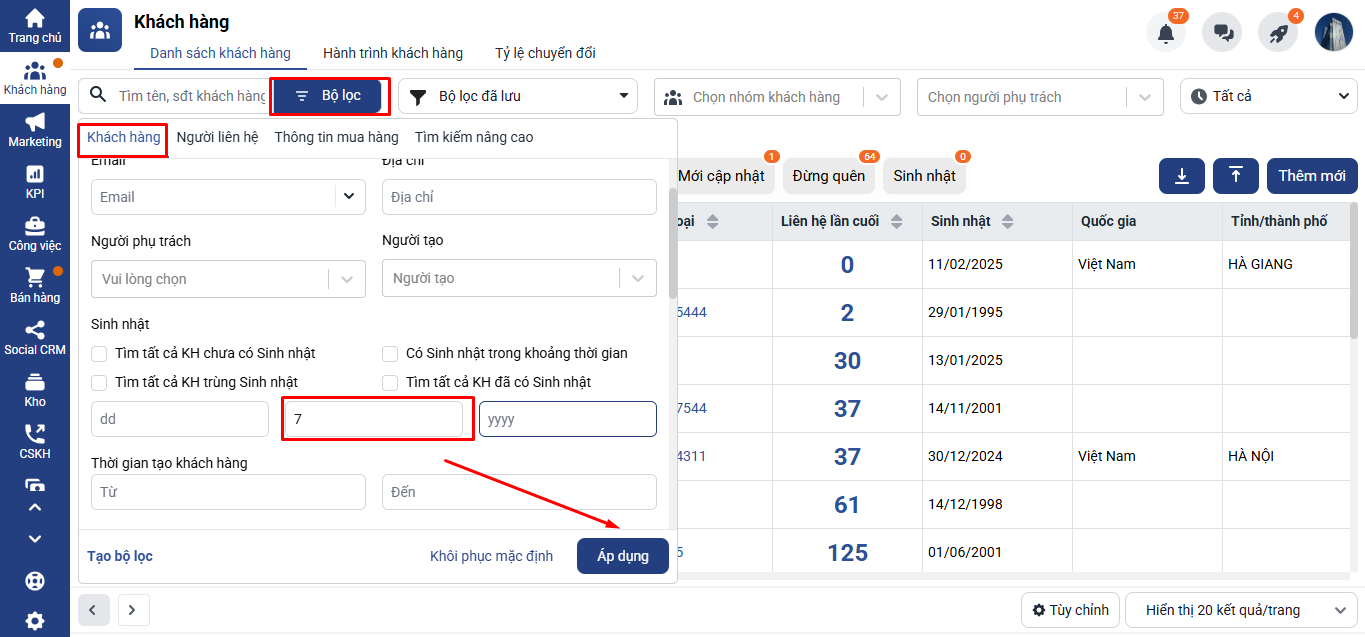Tick 'Tìm tất cả KH trùng Sinh nhật'

[99, 382]
